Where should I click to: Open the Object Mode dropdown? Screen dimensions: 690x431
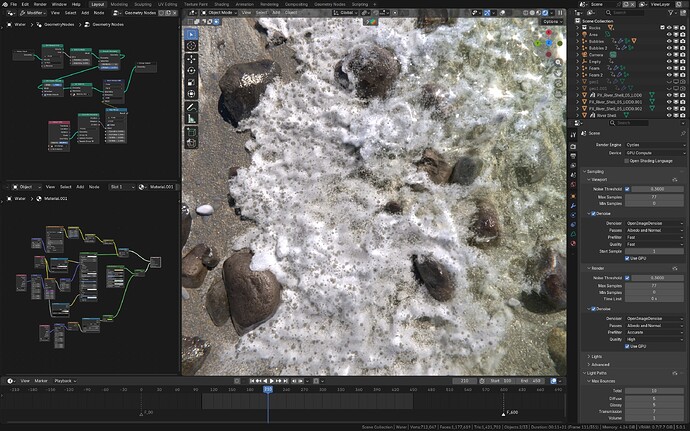coord(219,13)
